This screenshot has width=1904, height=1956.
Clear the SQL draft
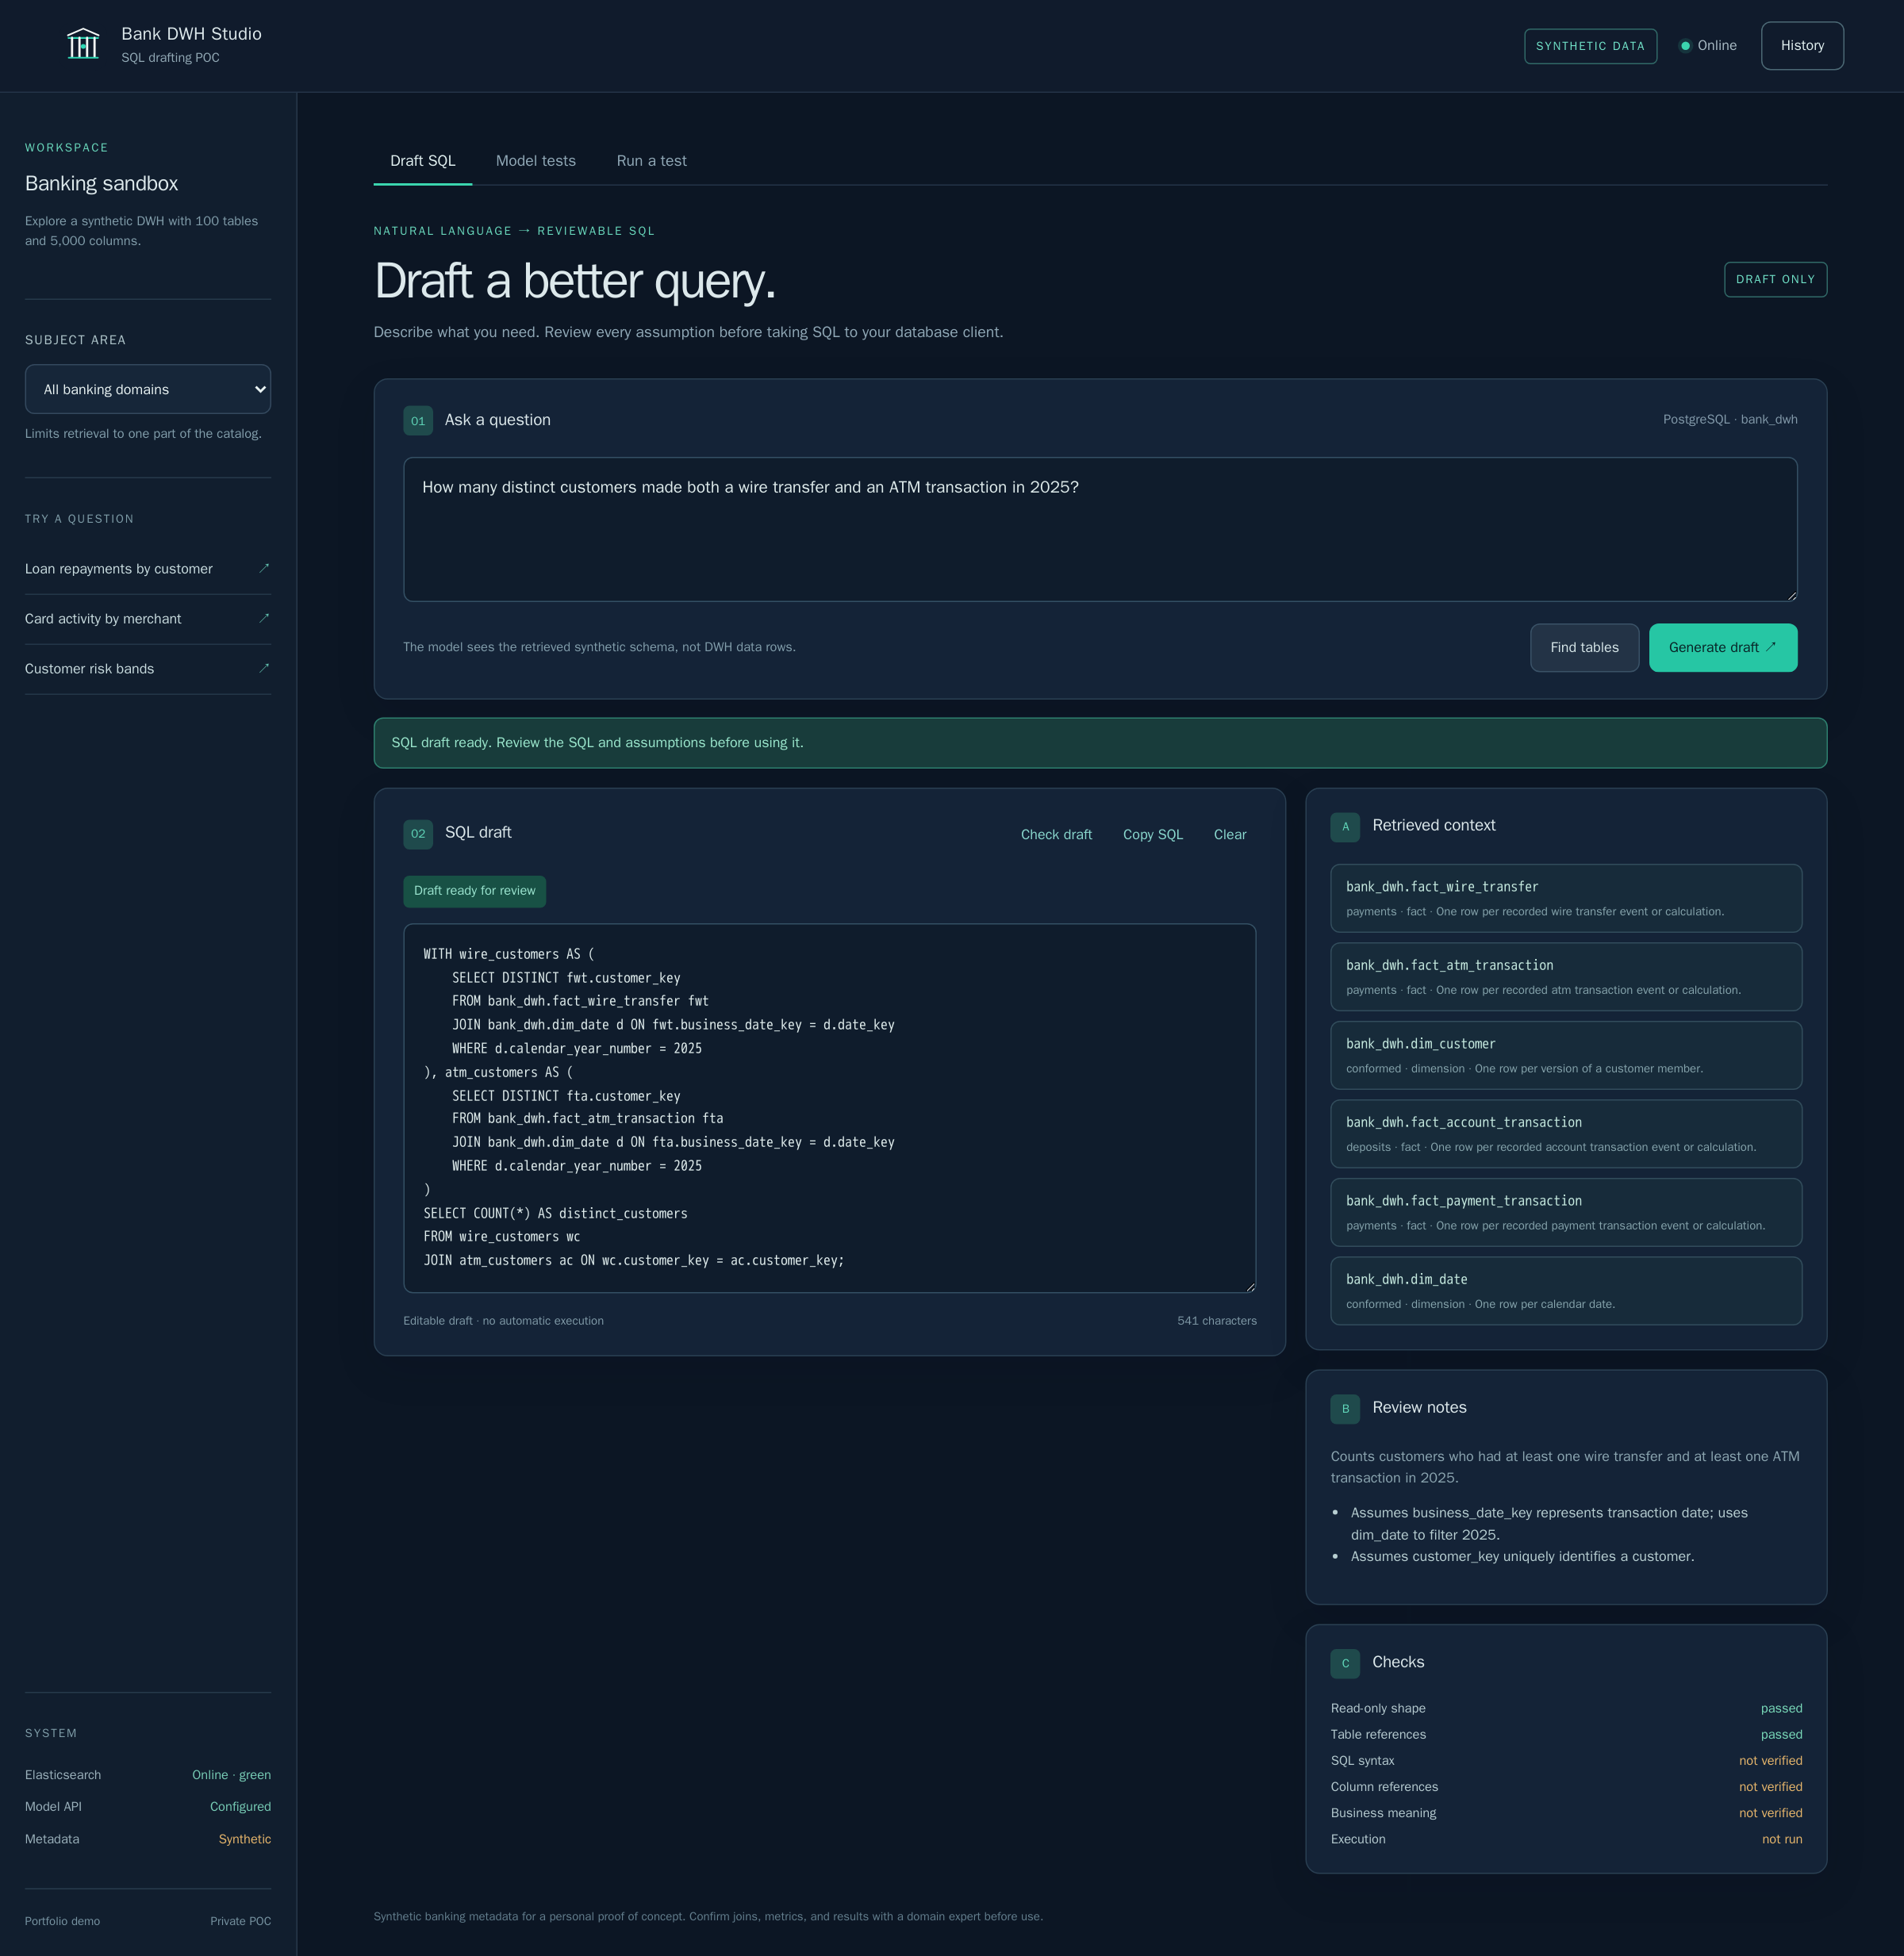point(1229,835)
